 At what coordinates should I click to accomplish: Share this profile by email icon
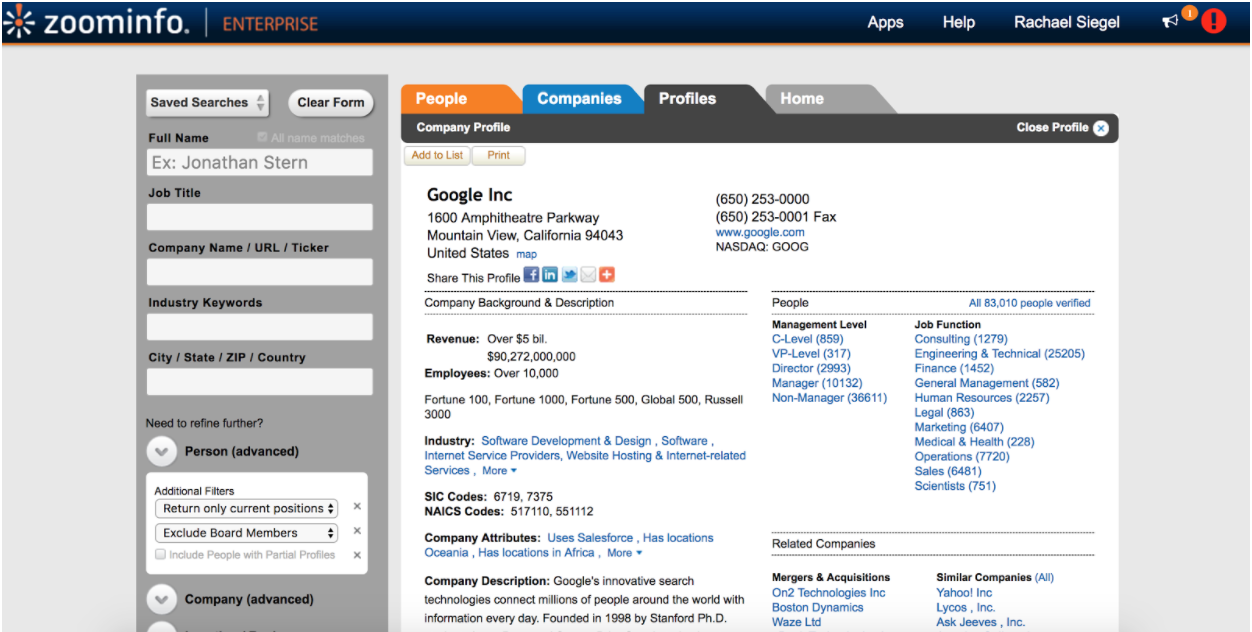(588, 275)
